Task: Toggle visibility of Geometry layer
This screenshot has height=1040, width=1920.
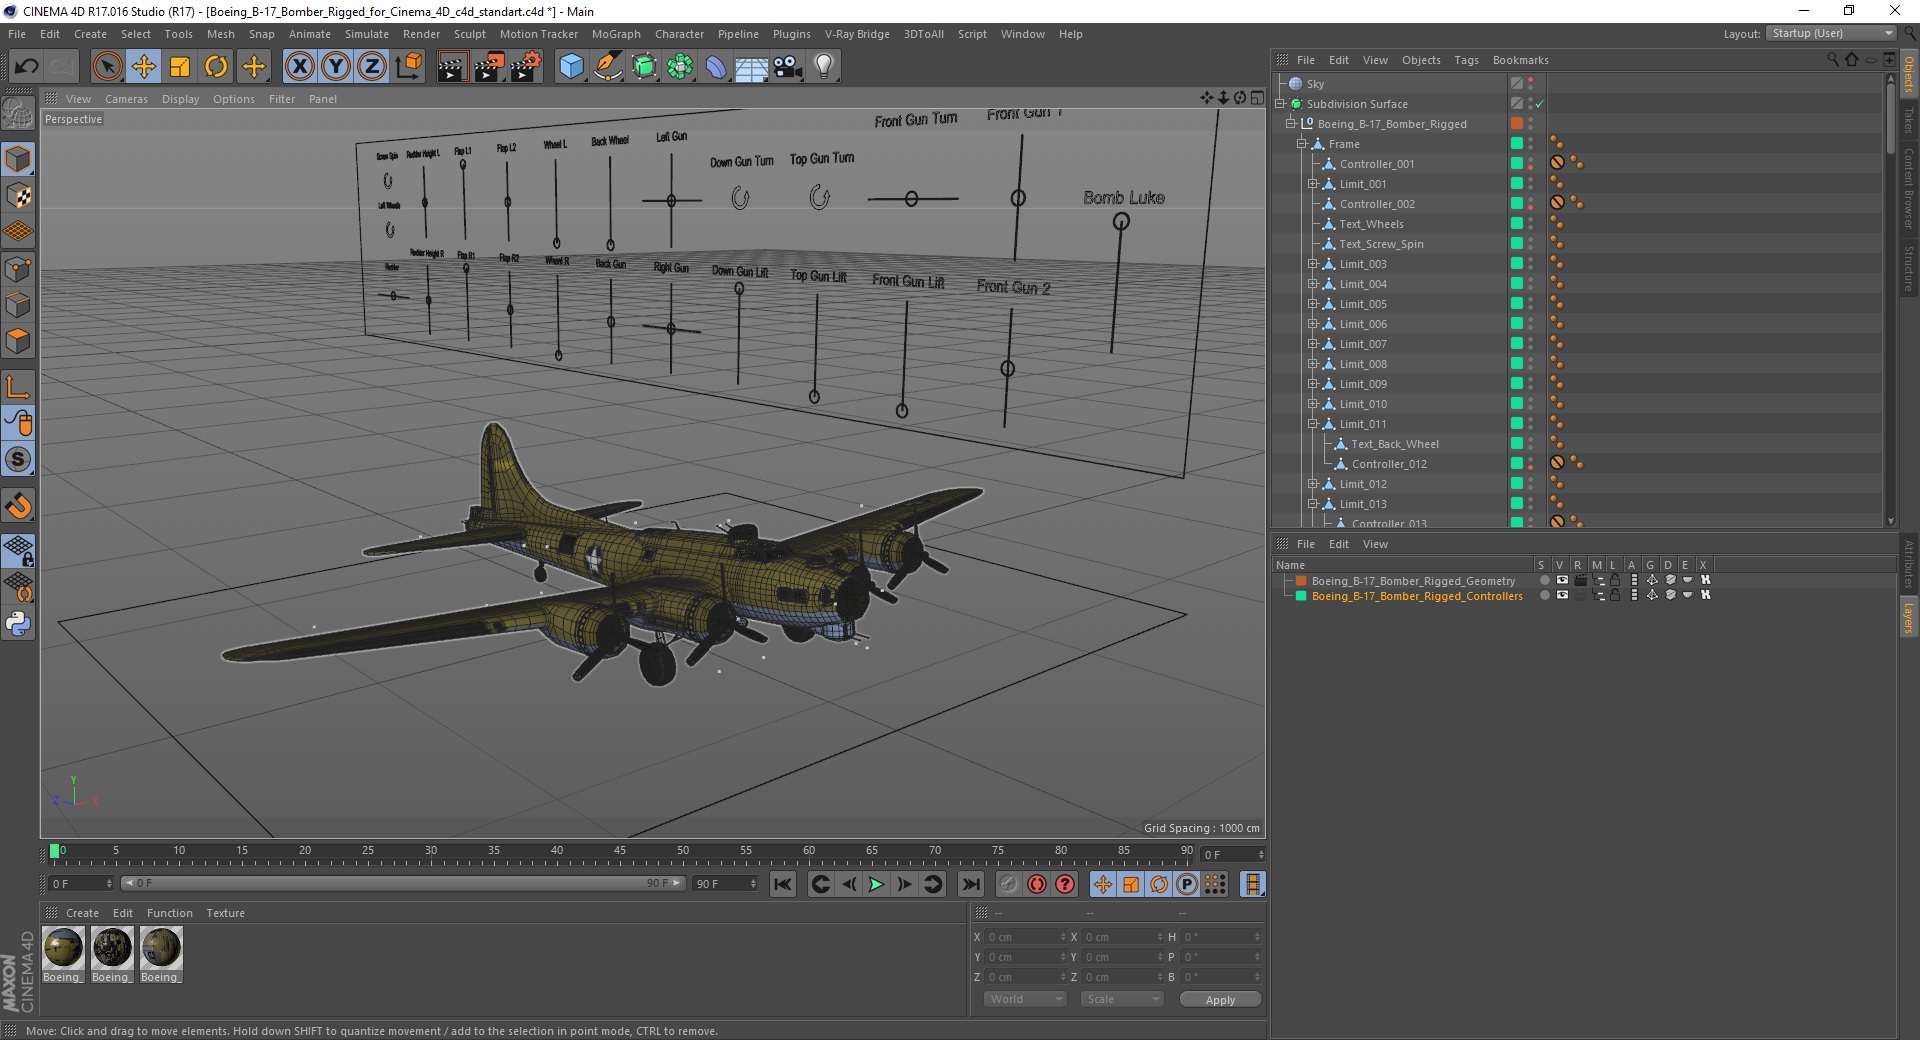Action: tap(1562, 580)
